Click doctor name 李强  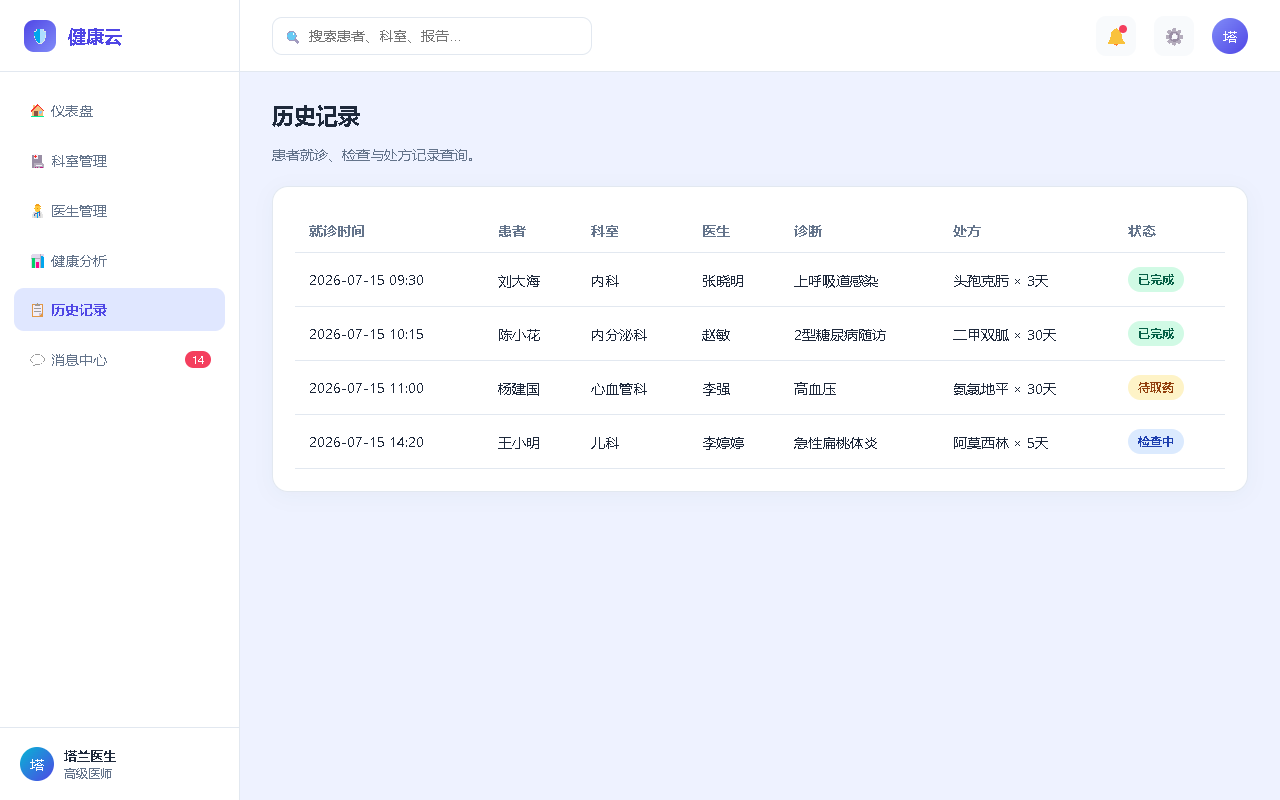[x=716, y=389]
